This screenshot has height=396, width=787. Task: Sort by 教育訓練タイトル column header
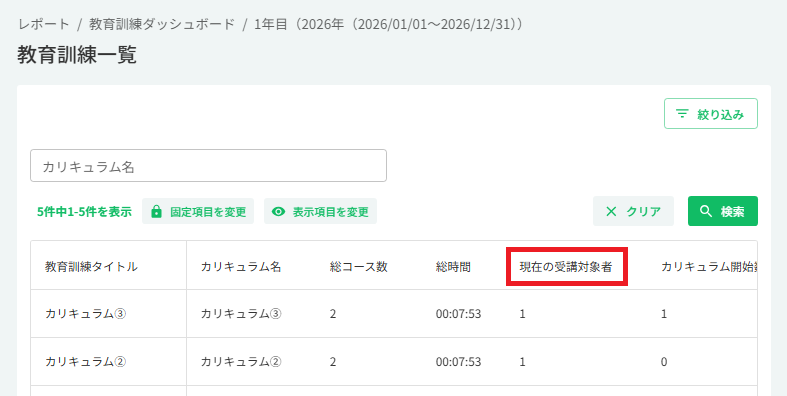(x=91, y=267)
